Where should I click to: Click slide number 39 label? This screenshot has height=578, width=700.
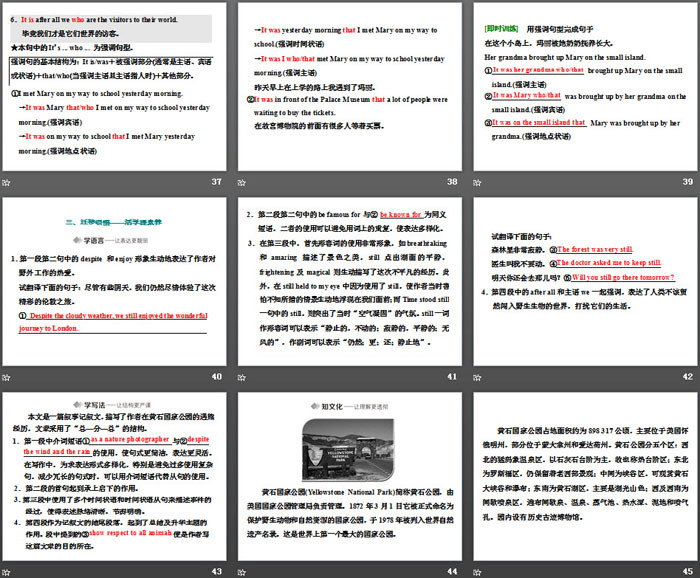(688, 182)
